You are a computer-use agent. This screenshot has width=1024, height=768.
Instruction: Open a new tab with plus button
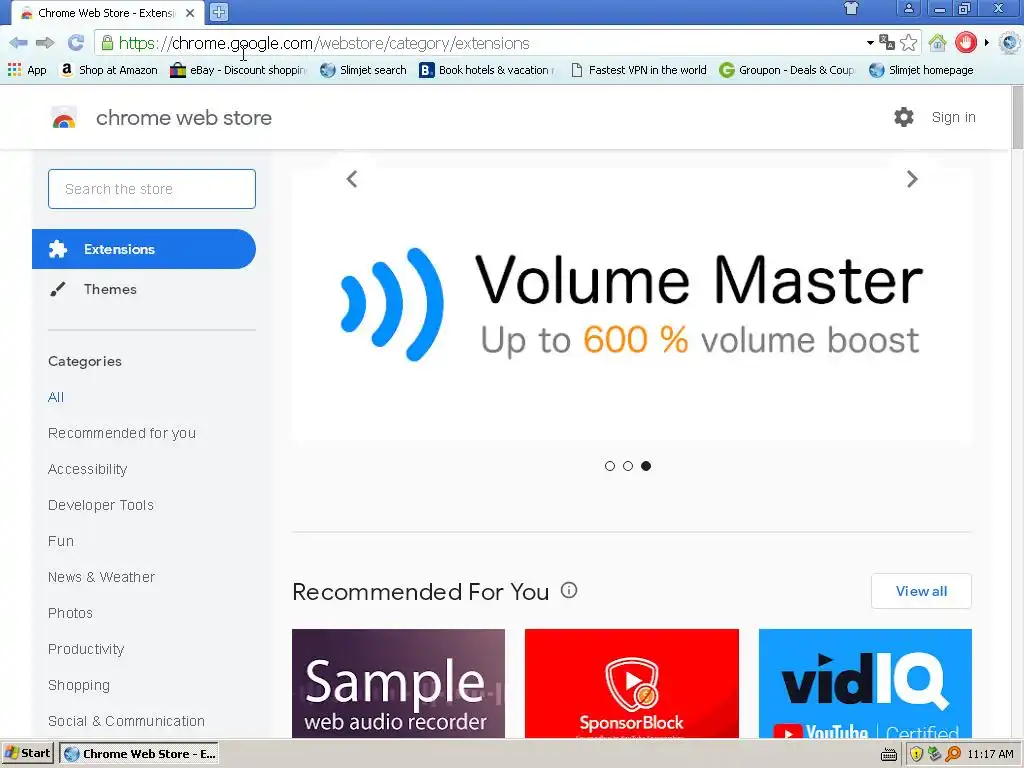[x=219, y=12]
